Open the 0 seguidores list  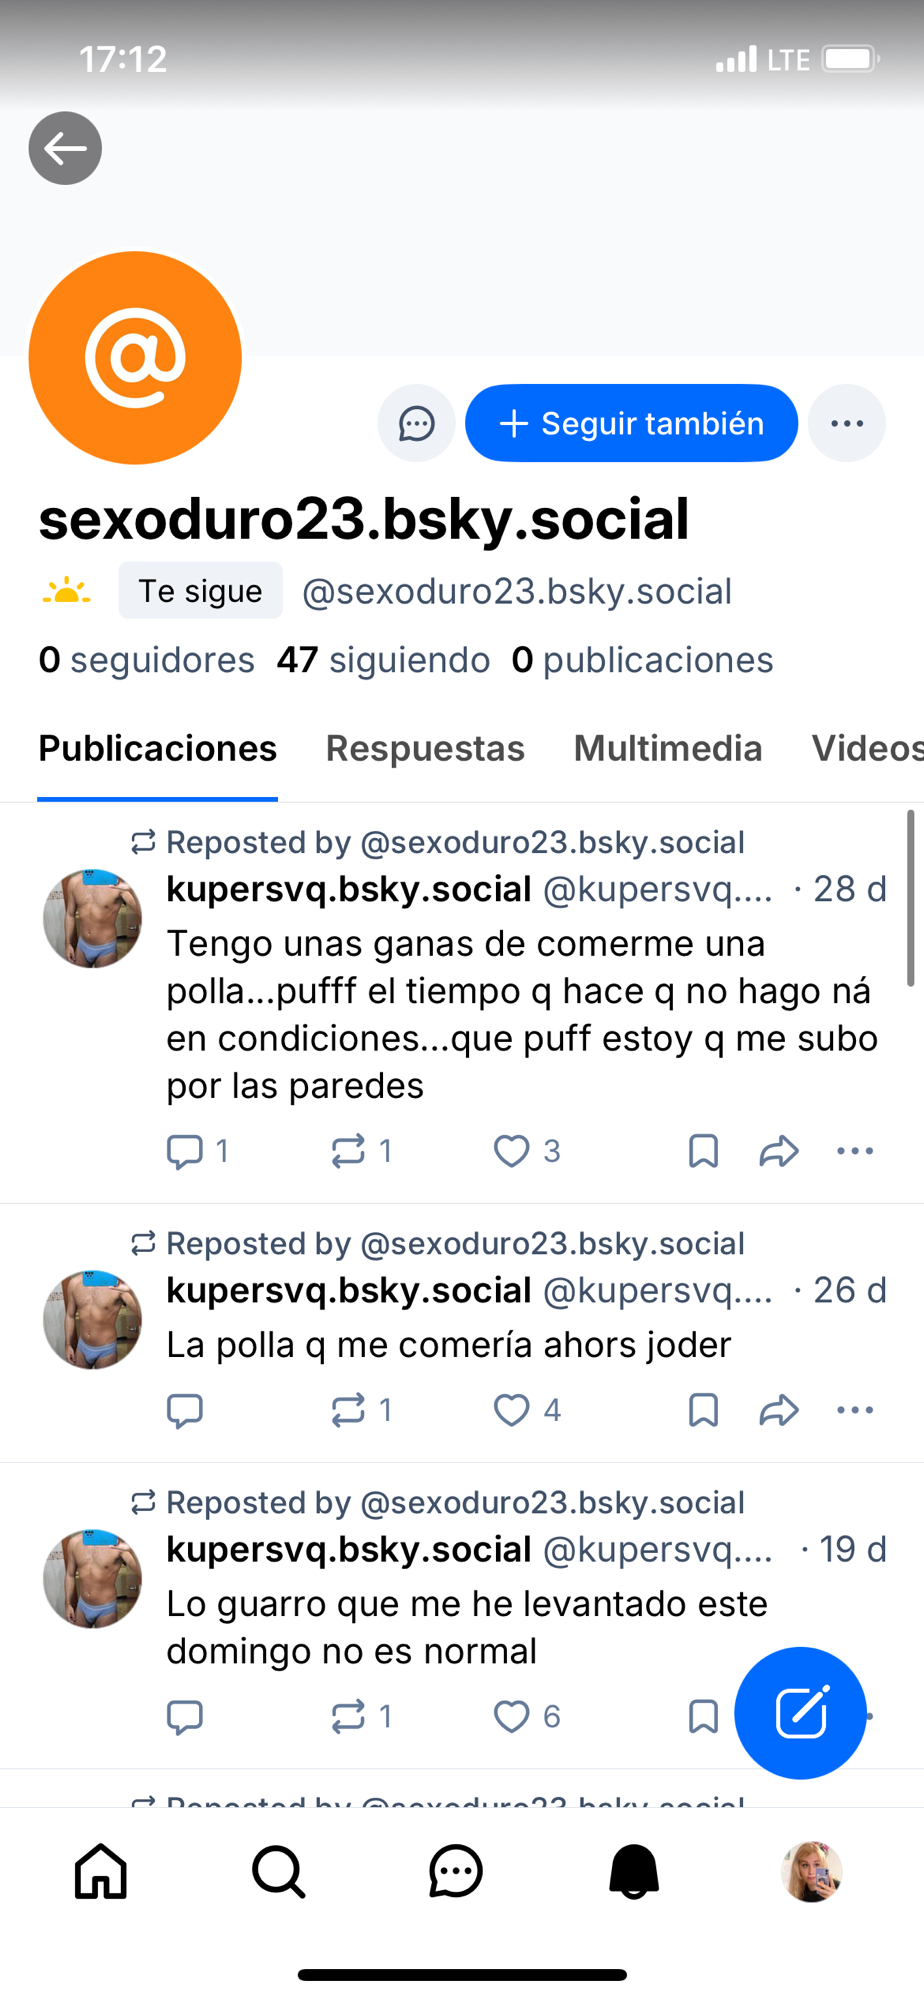pyautogui.click(x=146, y=660)
